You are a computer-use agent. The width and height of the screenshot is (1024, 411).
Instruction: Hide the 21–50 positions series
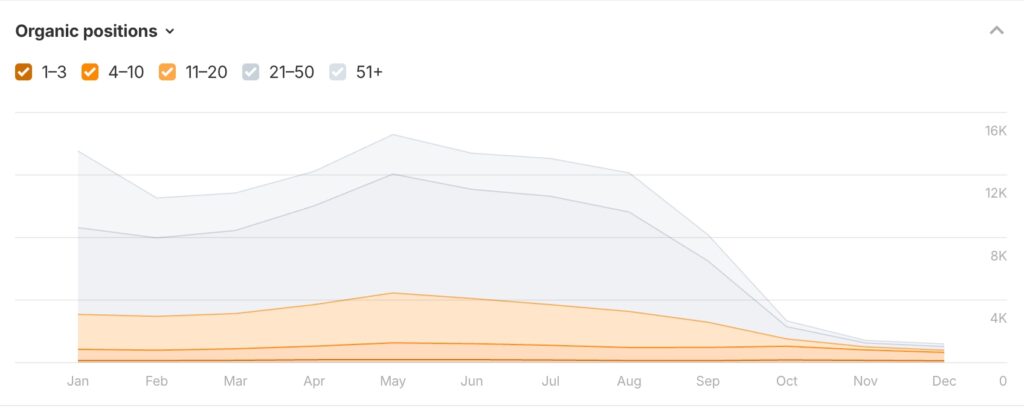click(x=251, y=72)
